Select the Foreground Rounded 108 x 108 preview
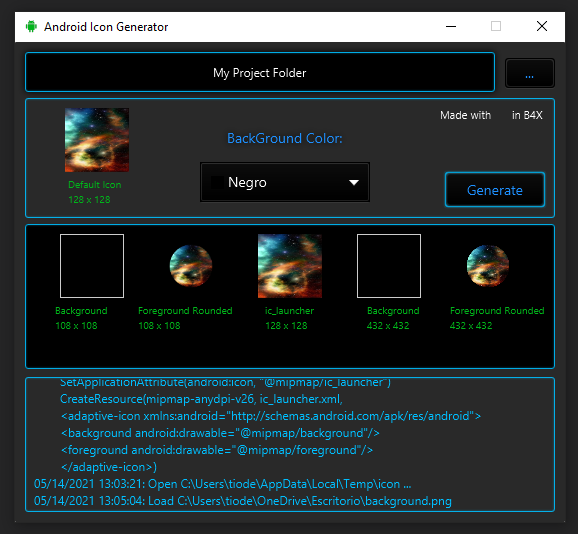The width and height of the screenshot is (578, 534). pos(191,266)
